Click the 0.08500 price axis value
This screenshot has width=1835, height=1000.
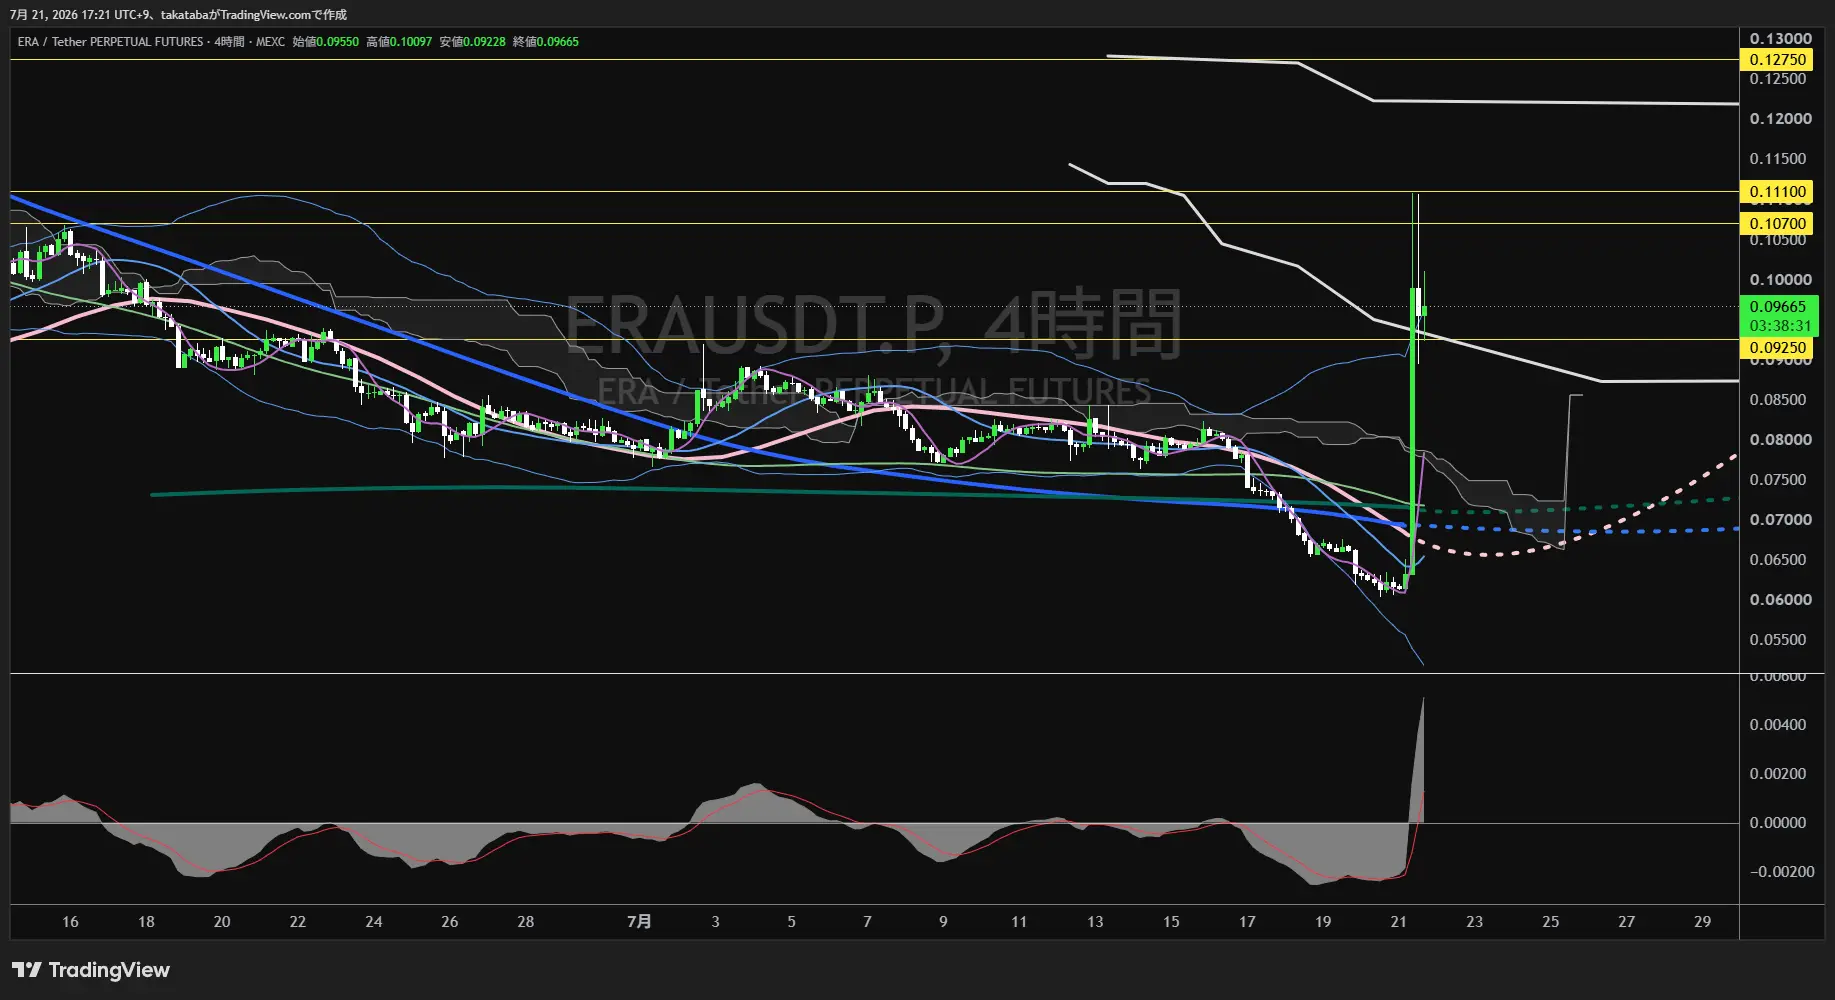tap(1778, 400)
